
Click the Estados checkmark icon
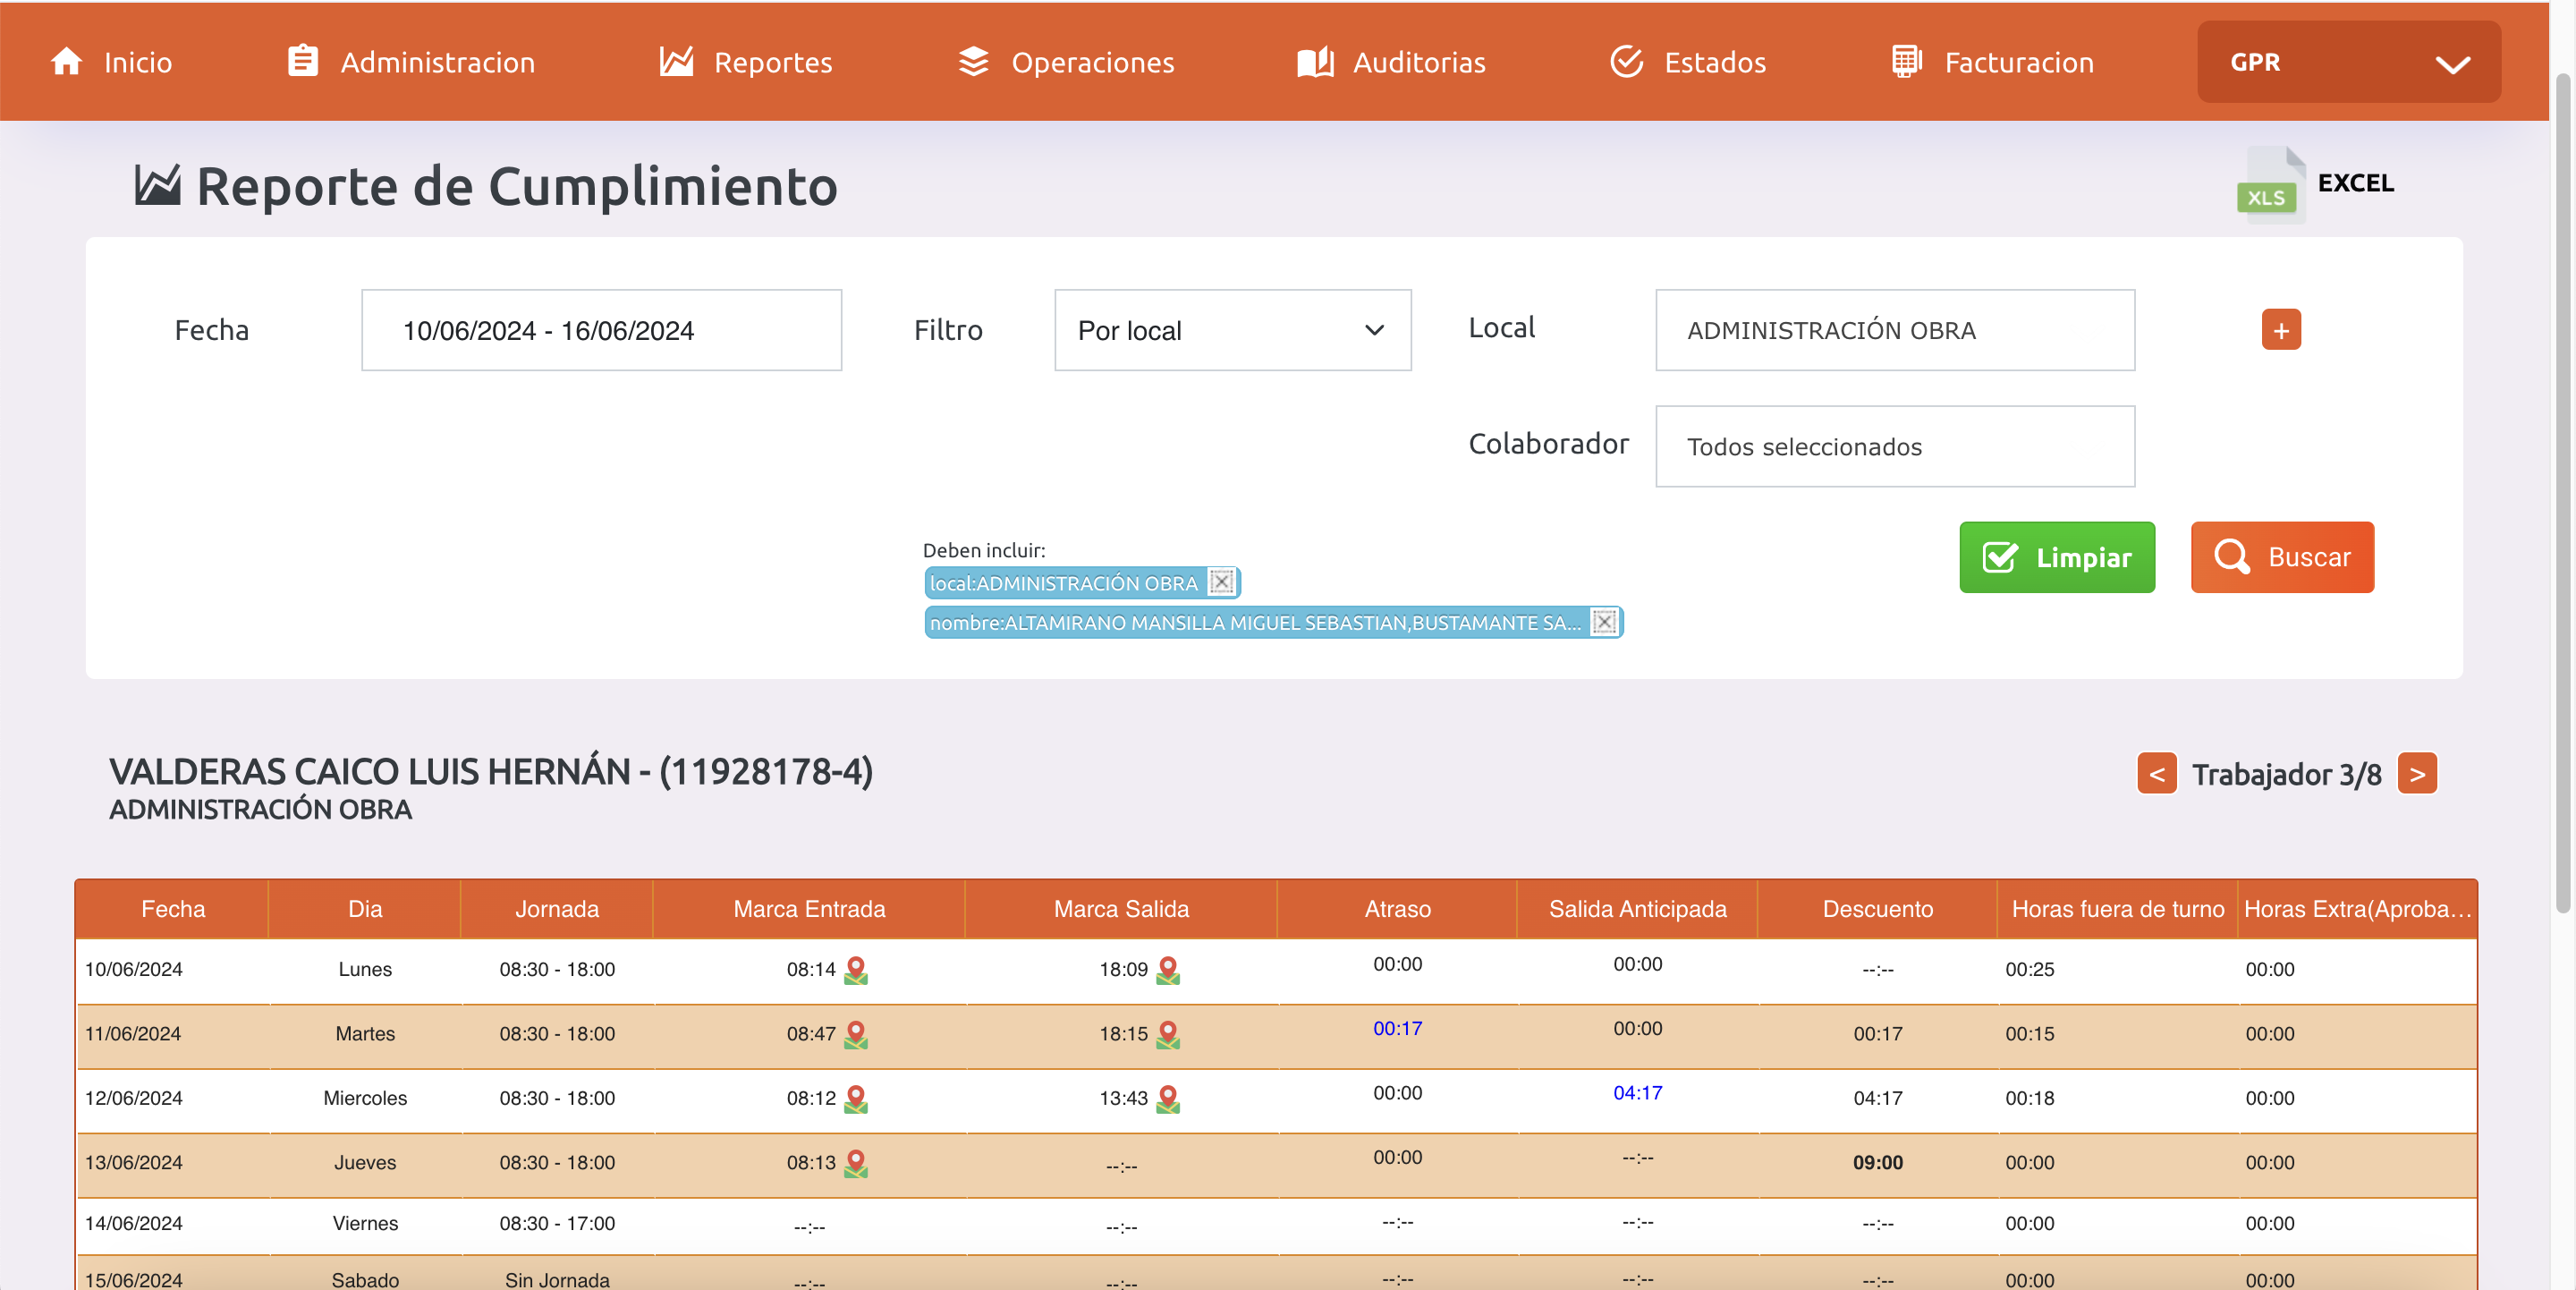pos(1627,62)
